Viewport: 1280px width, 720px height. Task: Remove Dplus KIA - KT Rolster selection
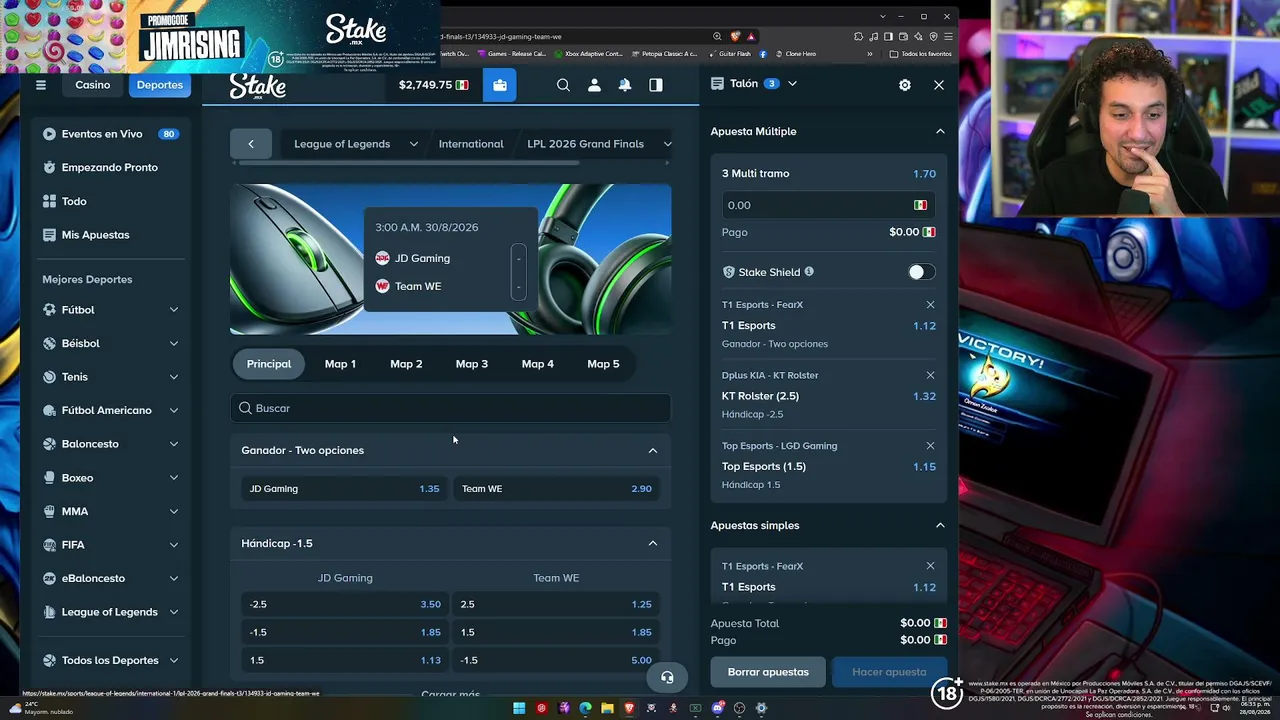coord(930,376)
